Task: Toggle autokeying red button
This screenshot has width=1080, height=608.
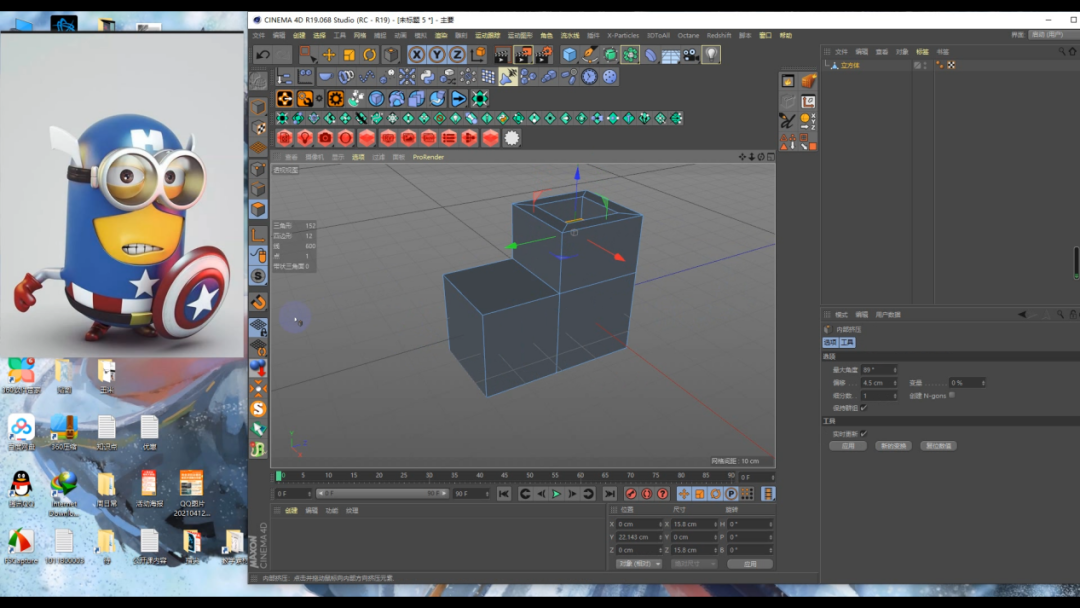Action: pos(646,494)
